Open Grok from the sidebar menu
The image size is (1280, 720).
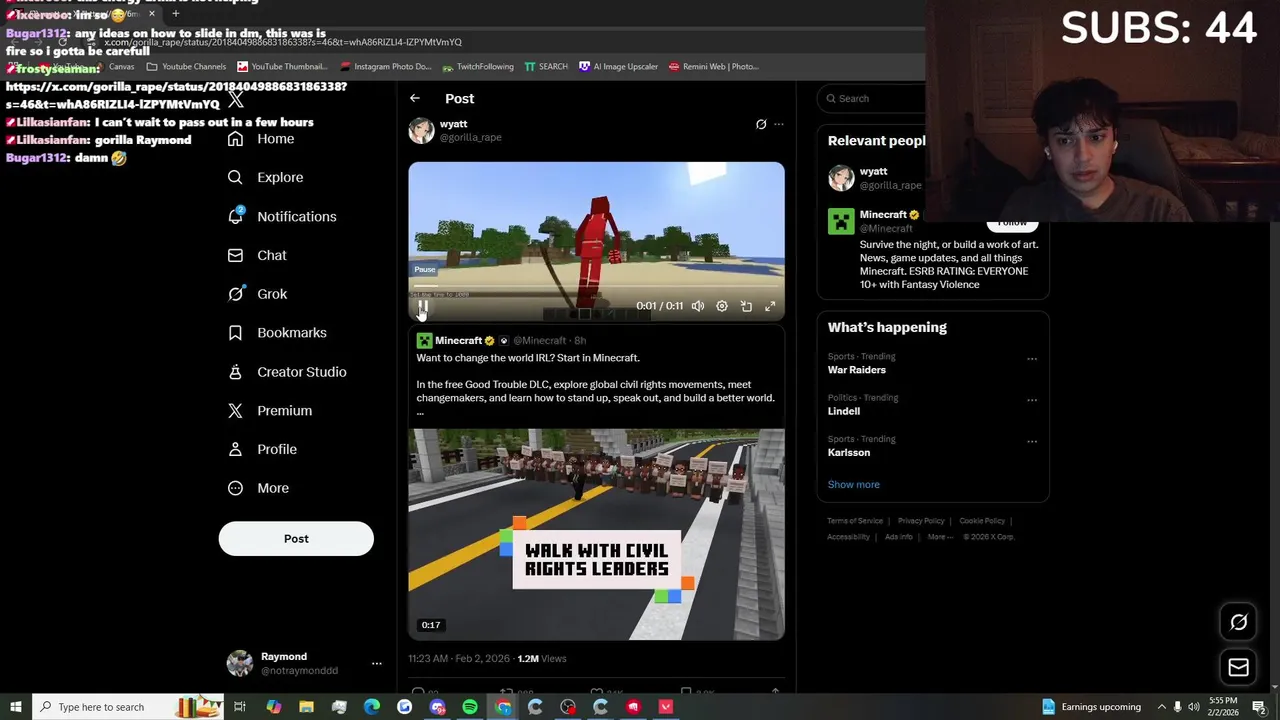click(257, 294)
